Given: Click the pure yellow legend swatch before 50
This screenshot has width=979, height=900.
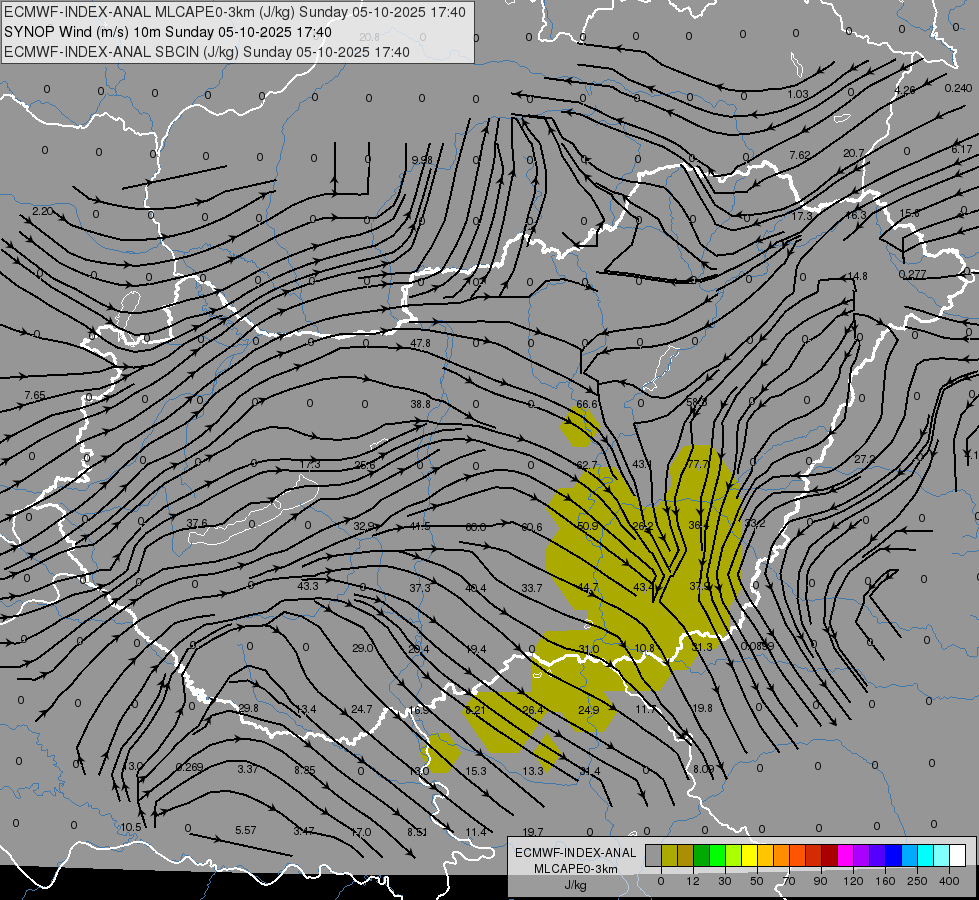Looking at the screenshot, I should [750, 855].
